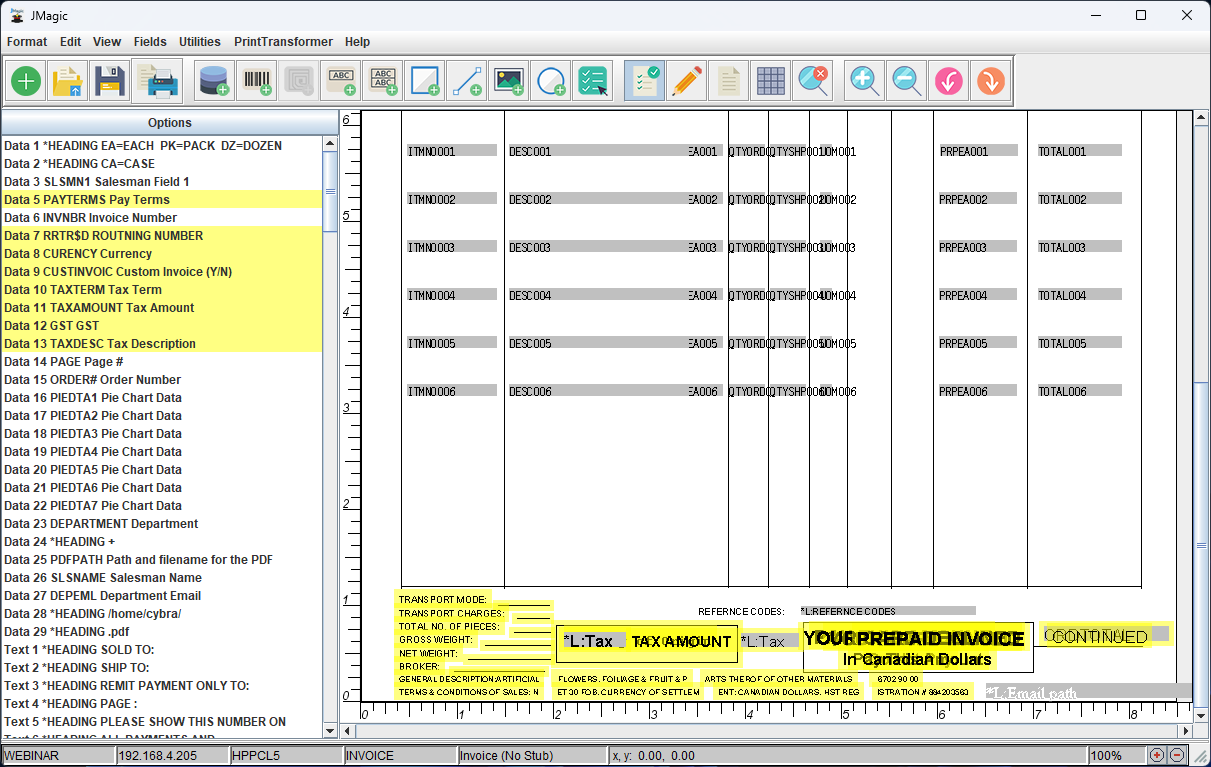Select the TAX AMOUNT box on the form
1211x767 pixels.
647,642
